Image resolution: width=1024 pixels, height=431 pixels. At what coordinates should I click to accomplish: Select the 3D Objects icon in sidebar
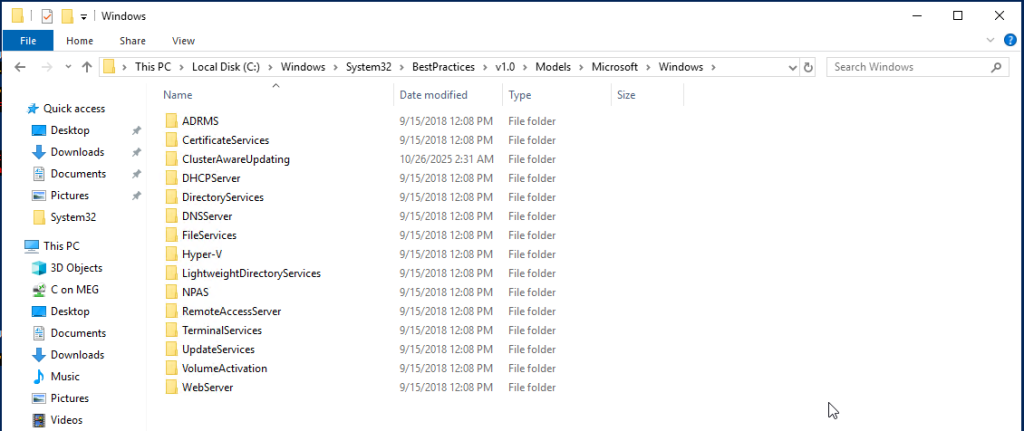click(x=39, y=268)
